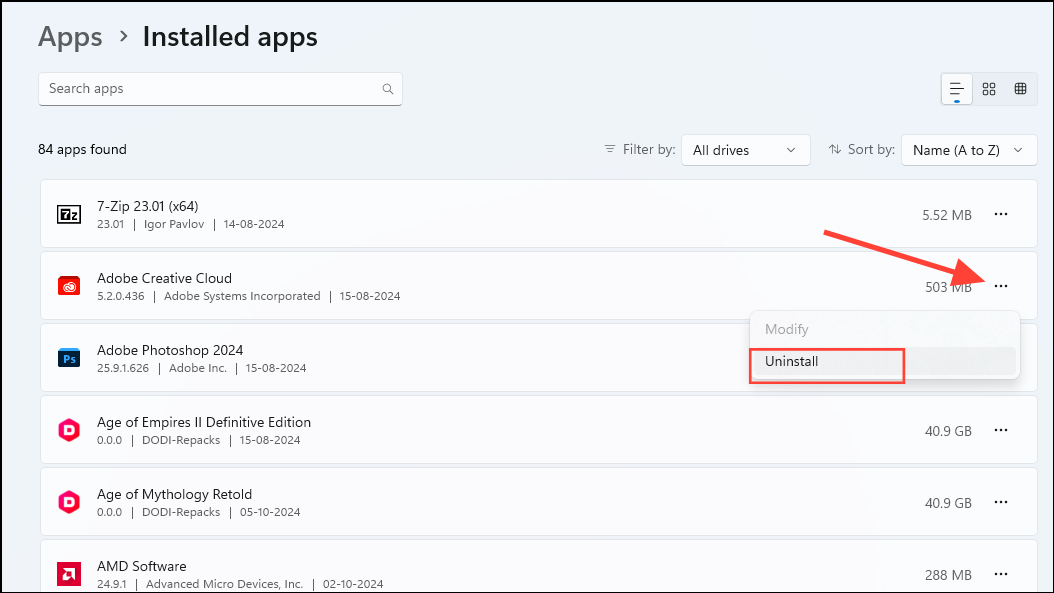The width and height of the screenshot is (1054, 593).
Task: Go back to Apps breadcrumb
Action: (x=70, y=37)
